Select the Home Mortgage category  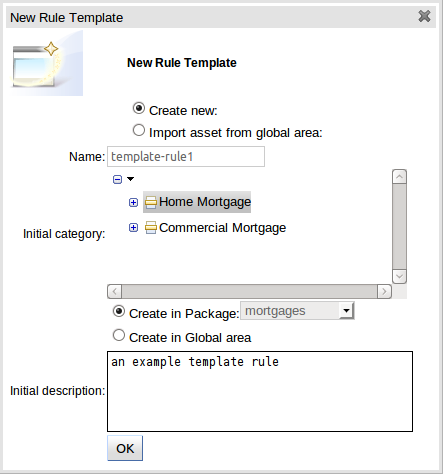tap(205, 202)
